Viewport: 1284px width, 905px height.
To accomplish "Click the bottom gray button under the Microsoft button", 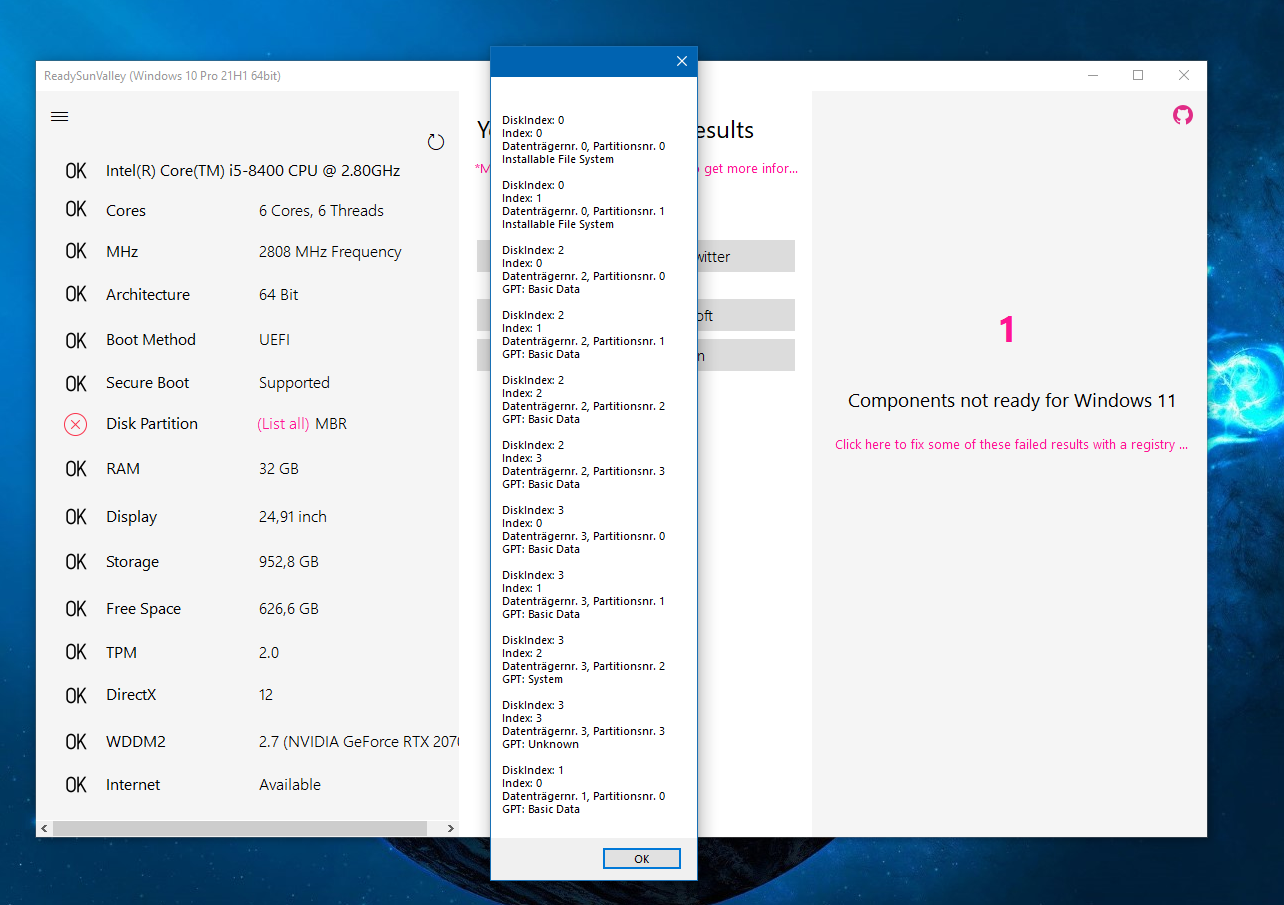I will 745,355.
